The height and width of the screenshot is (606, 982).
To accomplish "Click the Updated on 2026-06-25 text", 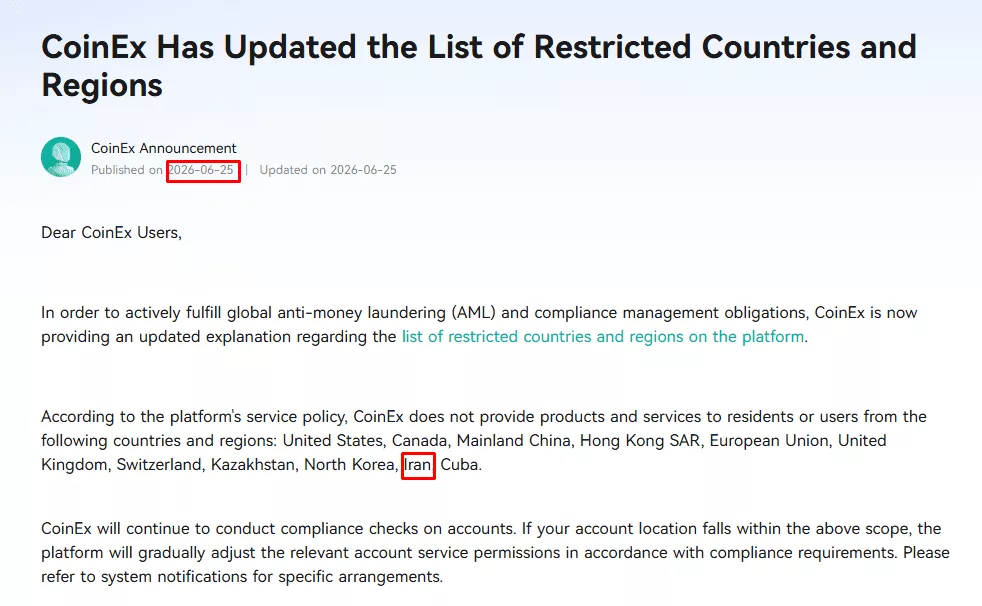I will coord(328,170).
